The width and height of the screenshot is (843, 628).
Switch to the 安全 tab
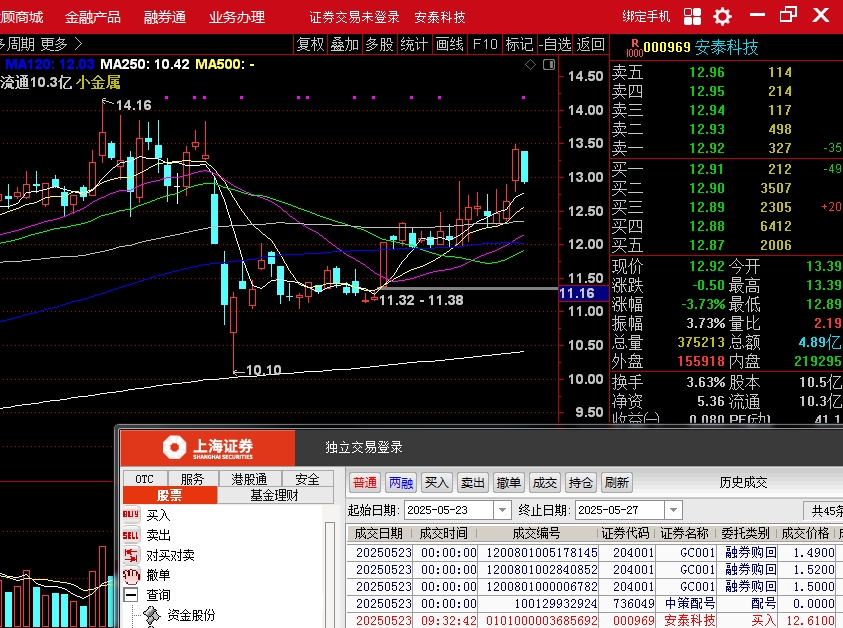click(x=308, y=479)
